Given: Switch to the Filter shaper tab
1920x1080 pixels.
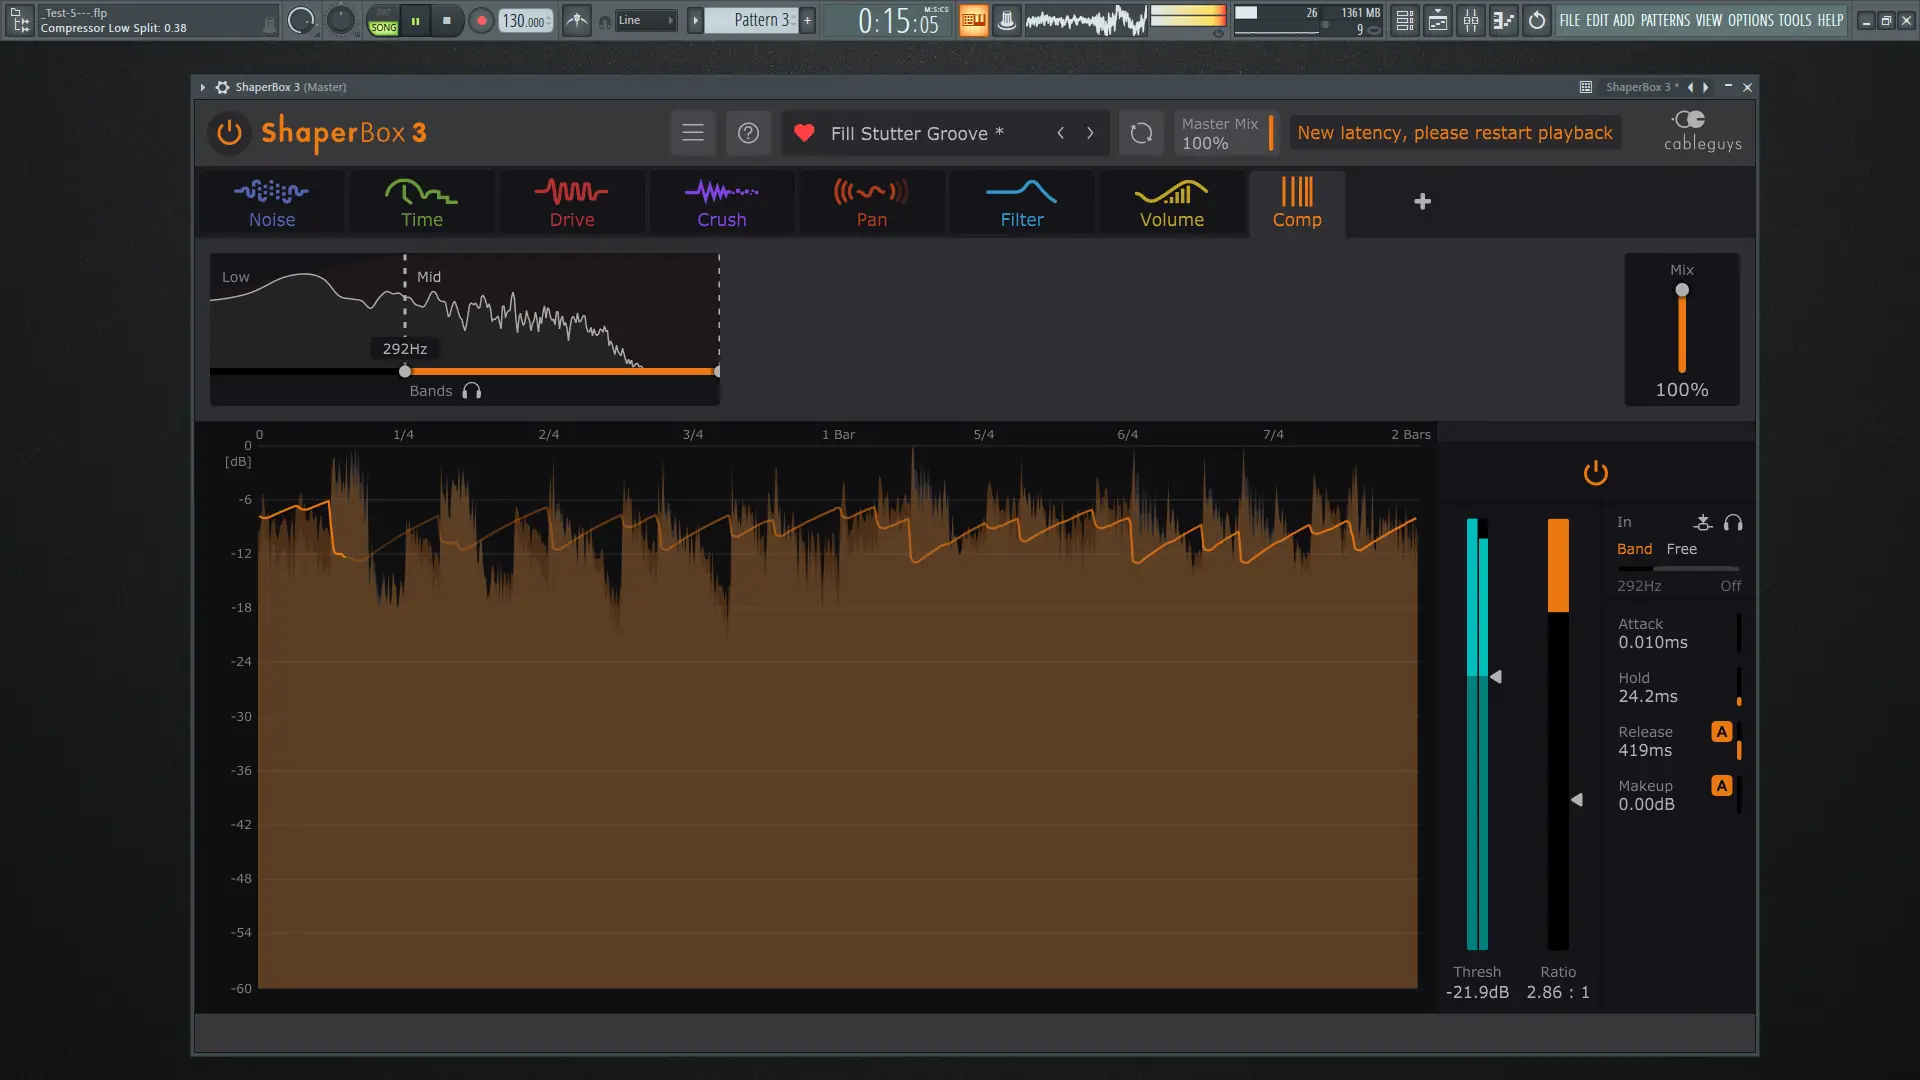Looking at the screenshot, I should coord(1021,204).
